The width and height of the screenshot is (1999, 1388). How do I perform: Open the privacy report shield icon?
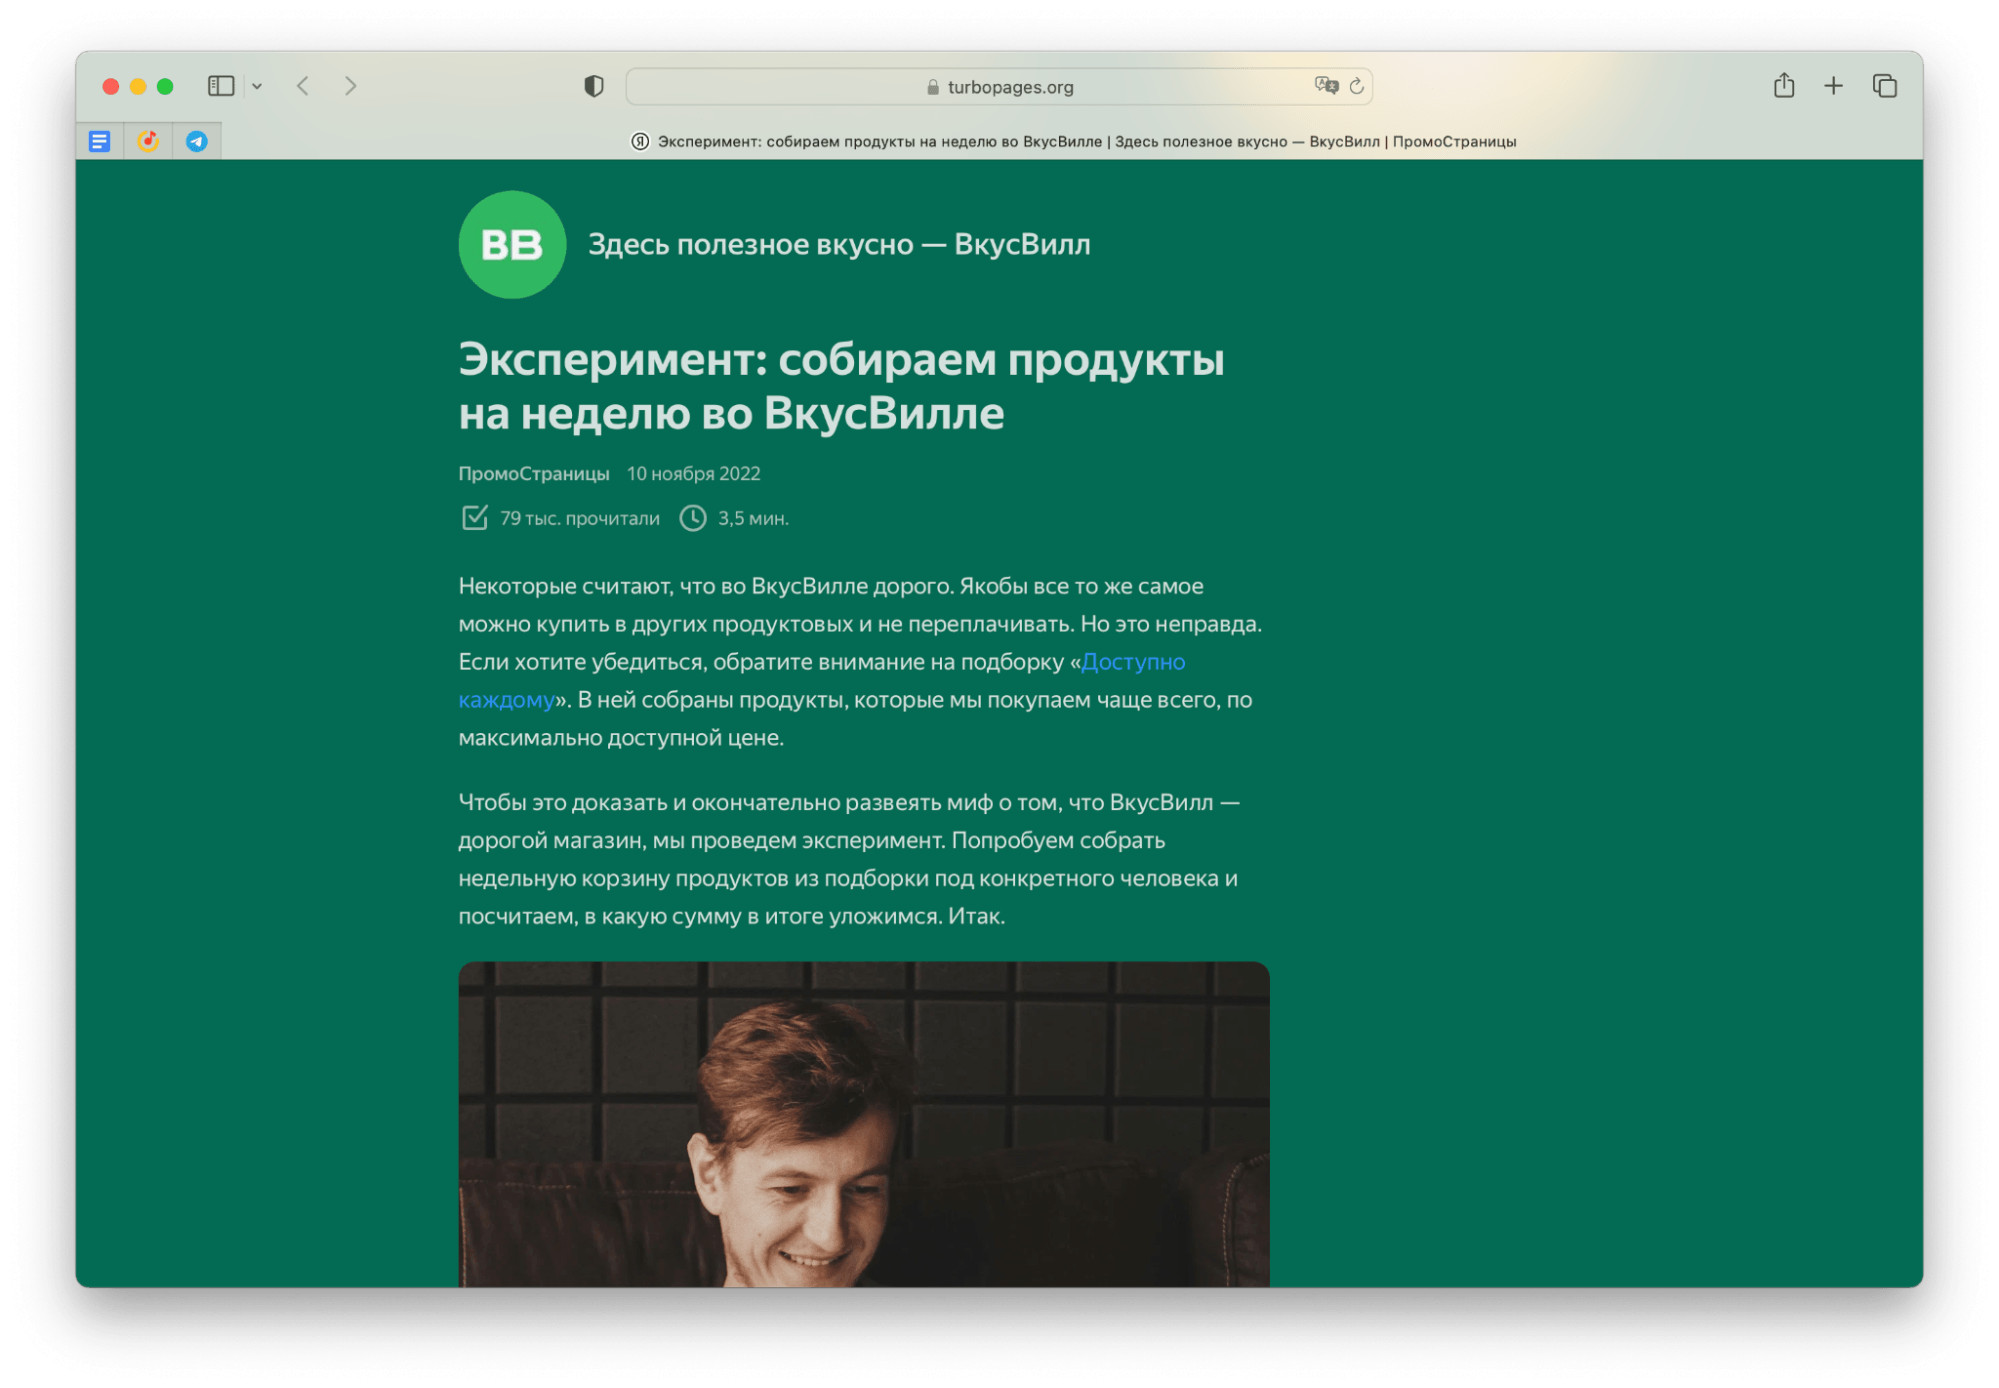tap(593, 86)
